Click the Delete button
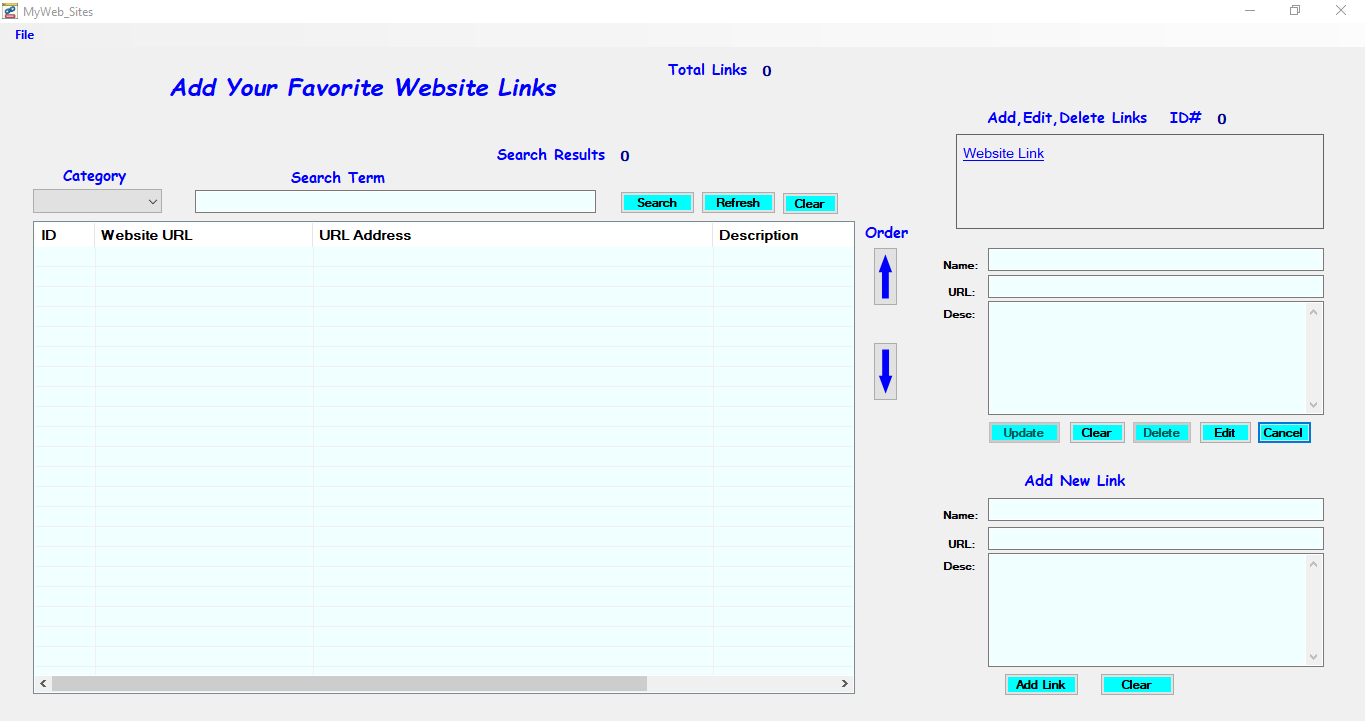Image resolution: width=1365 pixels, height=721 pixels. (1161, 432)
